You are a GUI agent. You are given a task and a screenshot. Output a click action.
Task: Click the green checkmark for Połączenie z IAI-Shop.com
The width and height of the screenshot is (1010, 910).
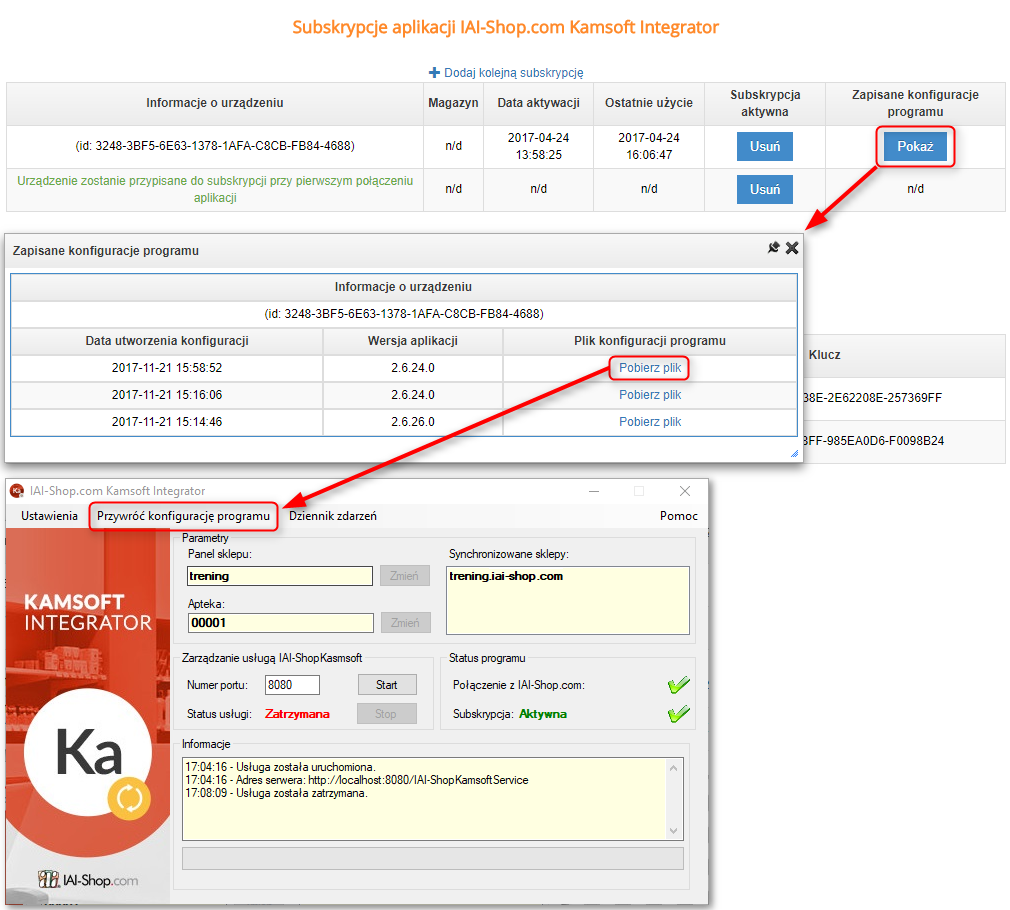(x=678, y=685)
